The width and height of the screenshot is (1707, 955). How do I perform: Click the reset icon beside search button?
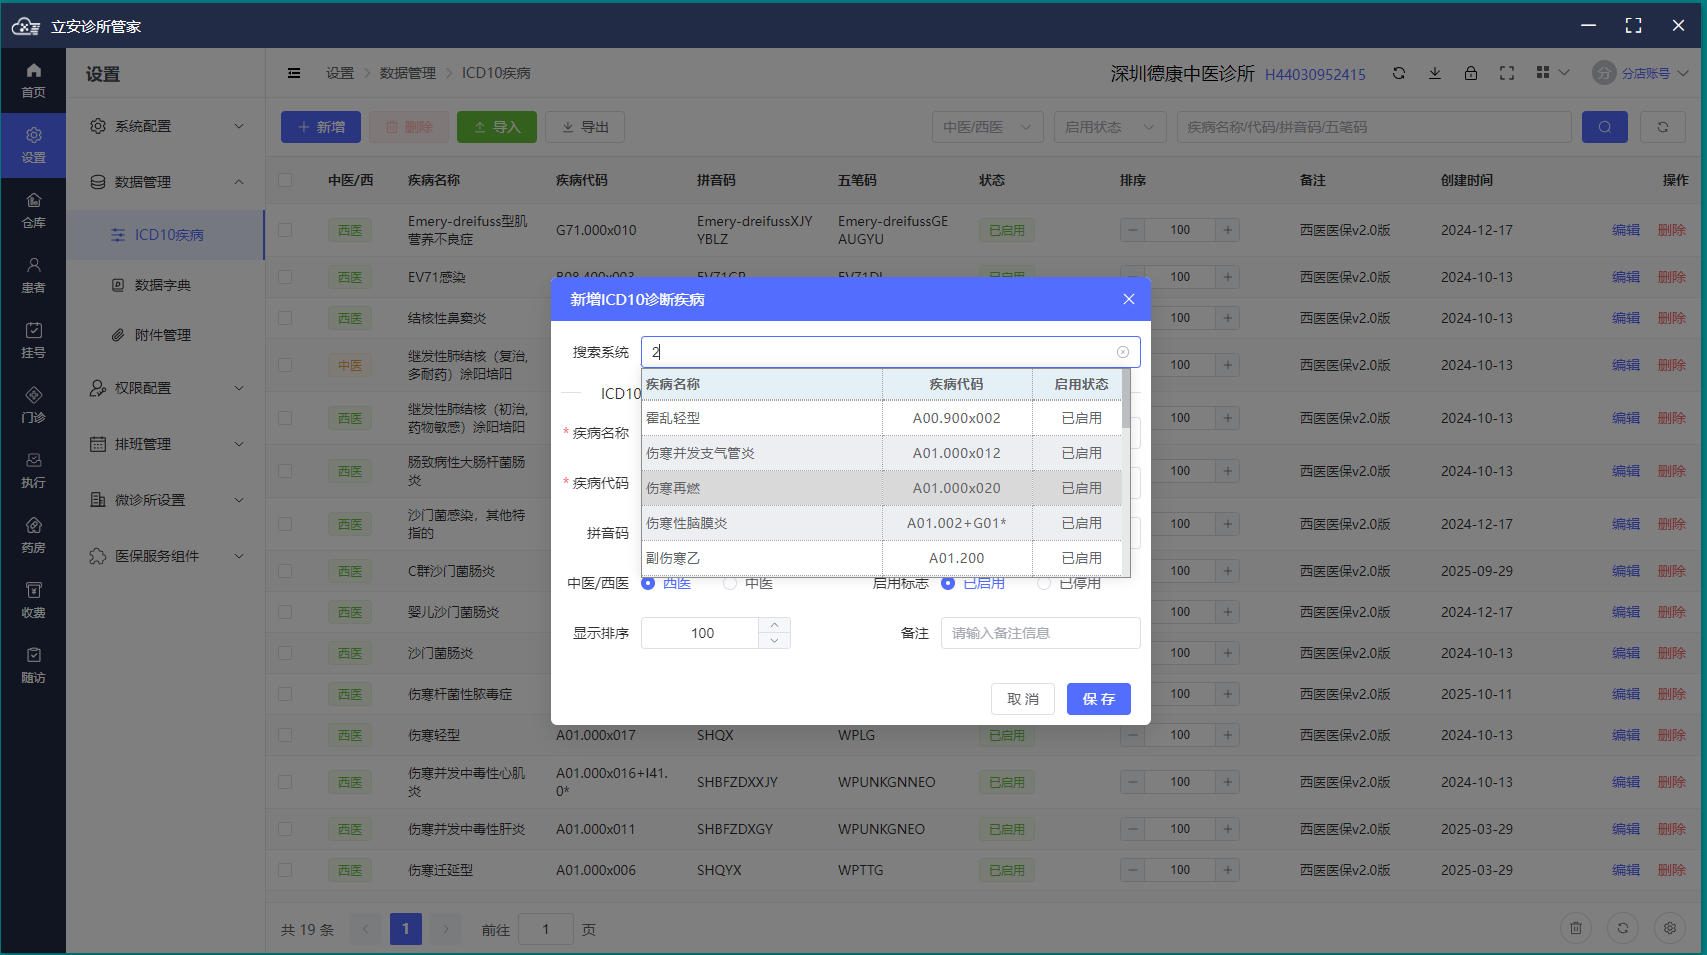pos(1663,127)
